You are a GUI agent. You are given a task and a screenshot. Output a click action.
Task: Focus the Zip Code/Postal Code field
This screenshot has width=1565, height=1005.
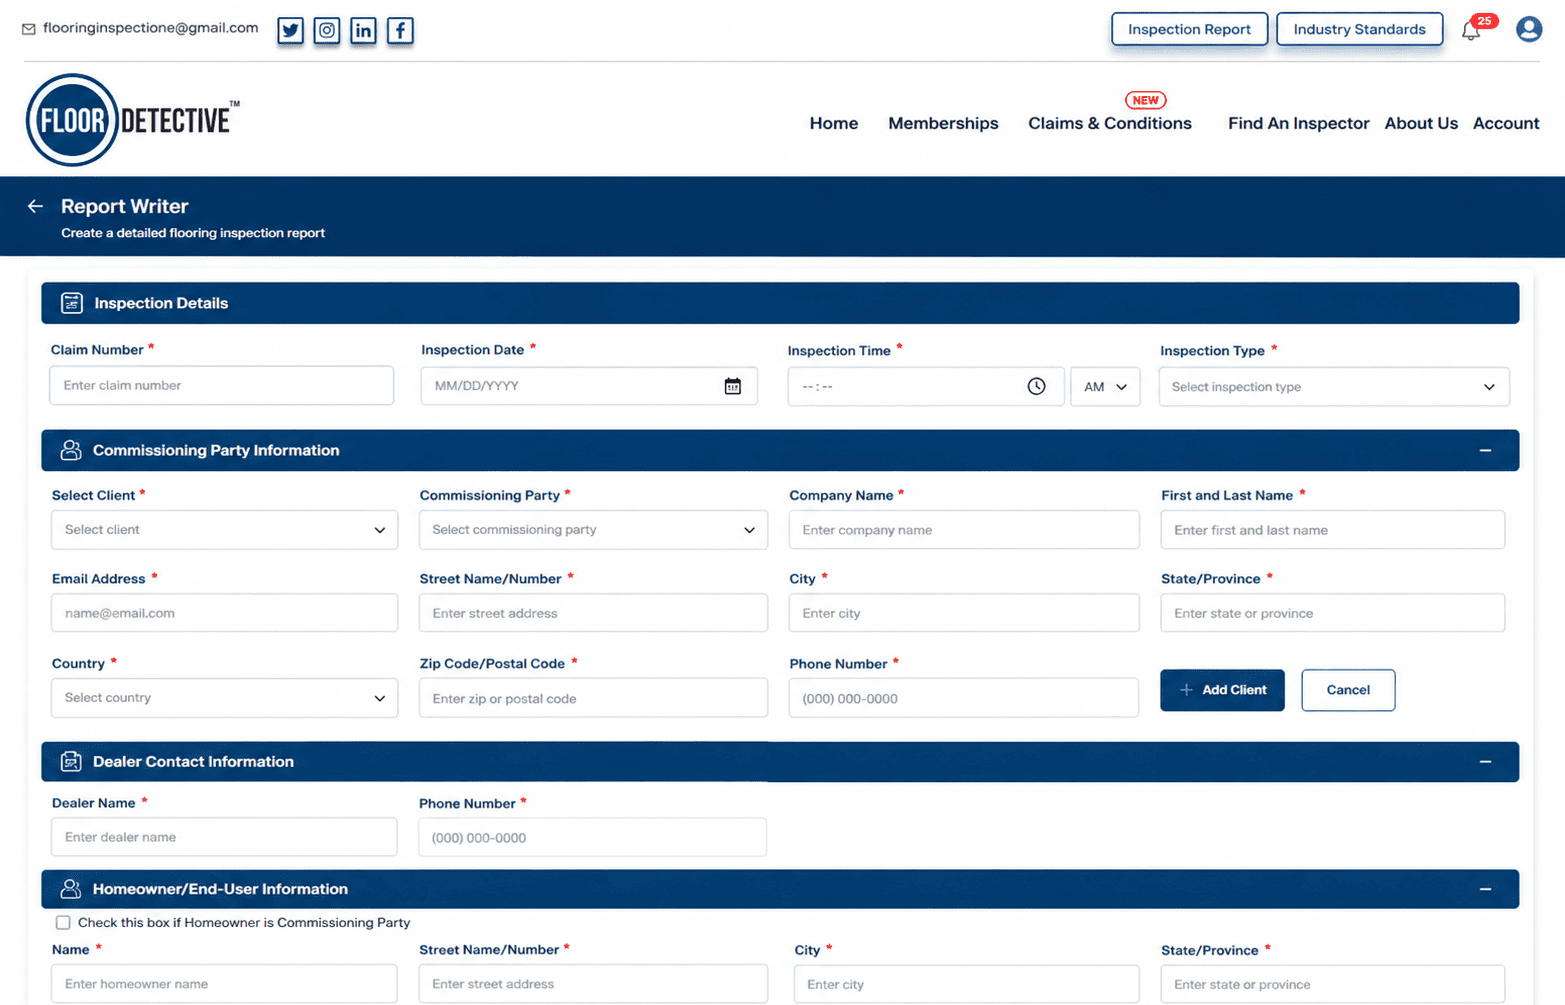tap(593, 698)
